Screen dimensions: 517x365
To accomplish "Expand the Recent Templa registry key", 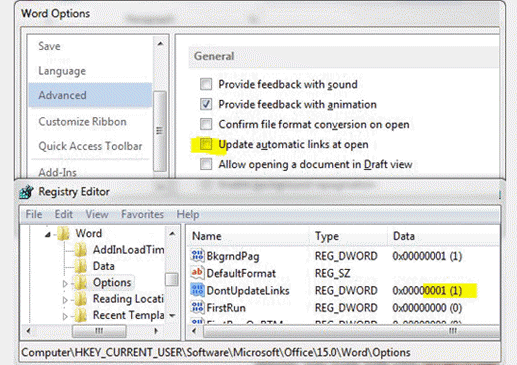I will 65,316.
